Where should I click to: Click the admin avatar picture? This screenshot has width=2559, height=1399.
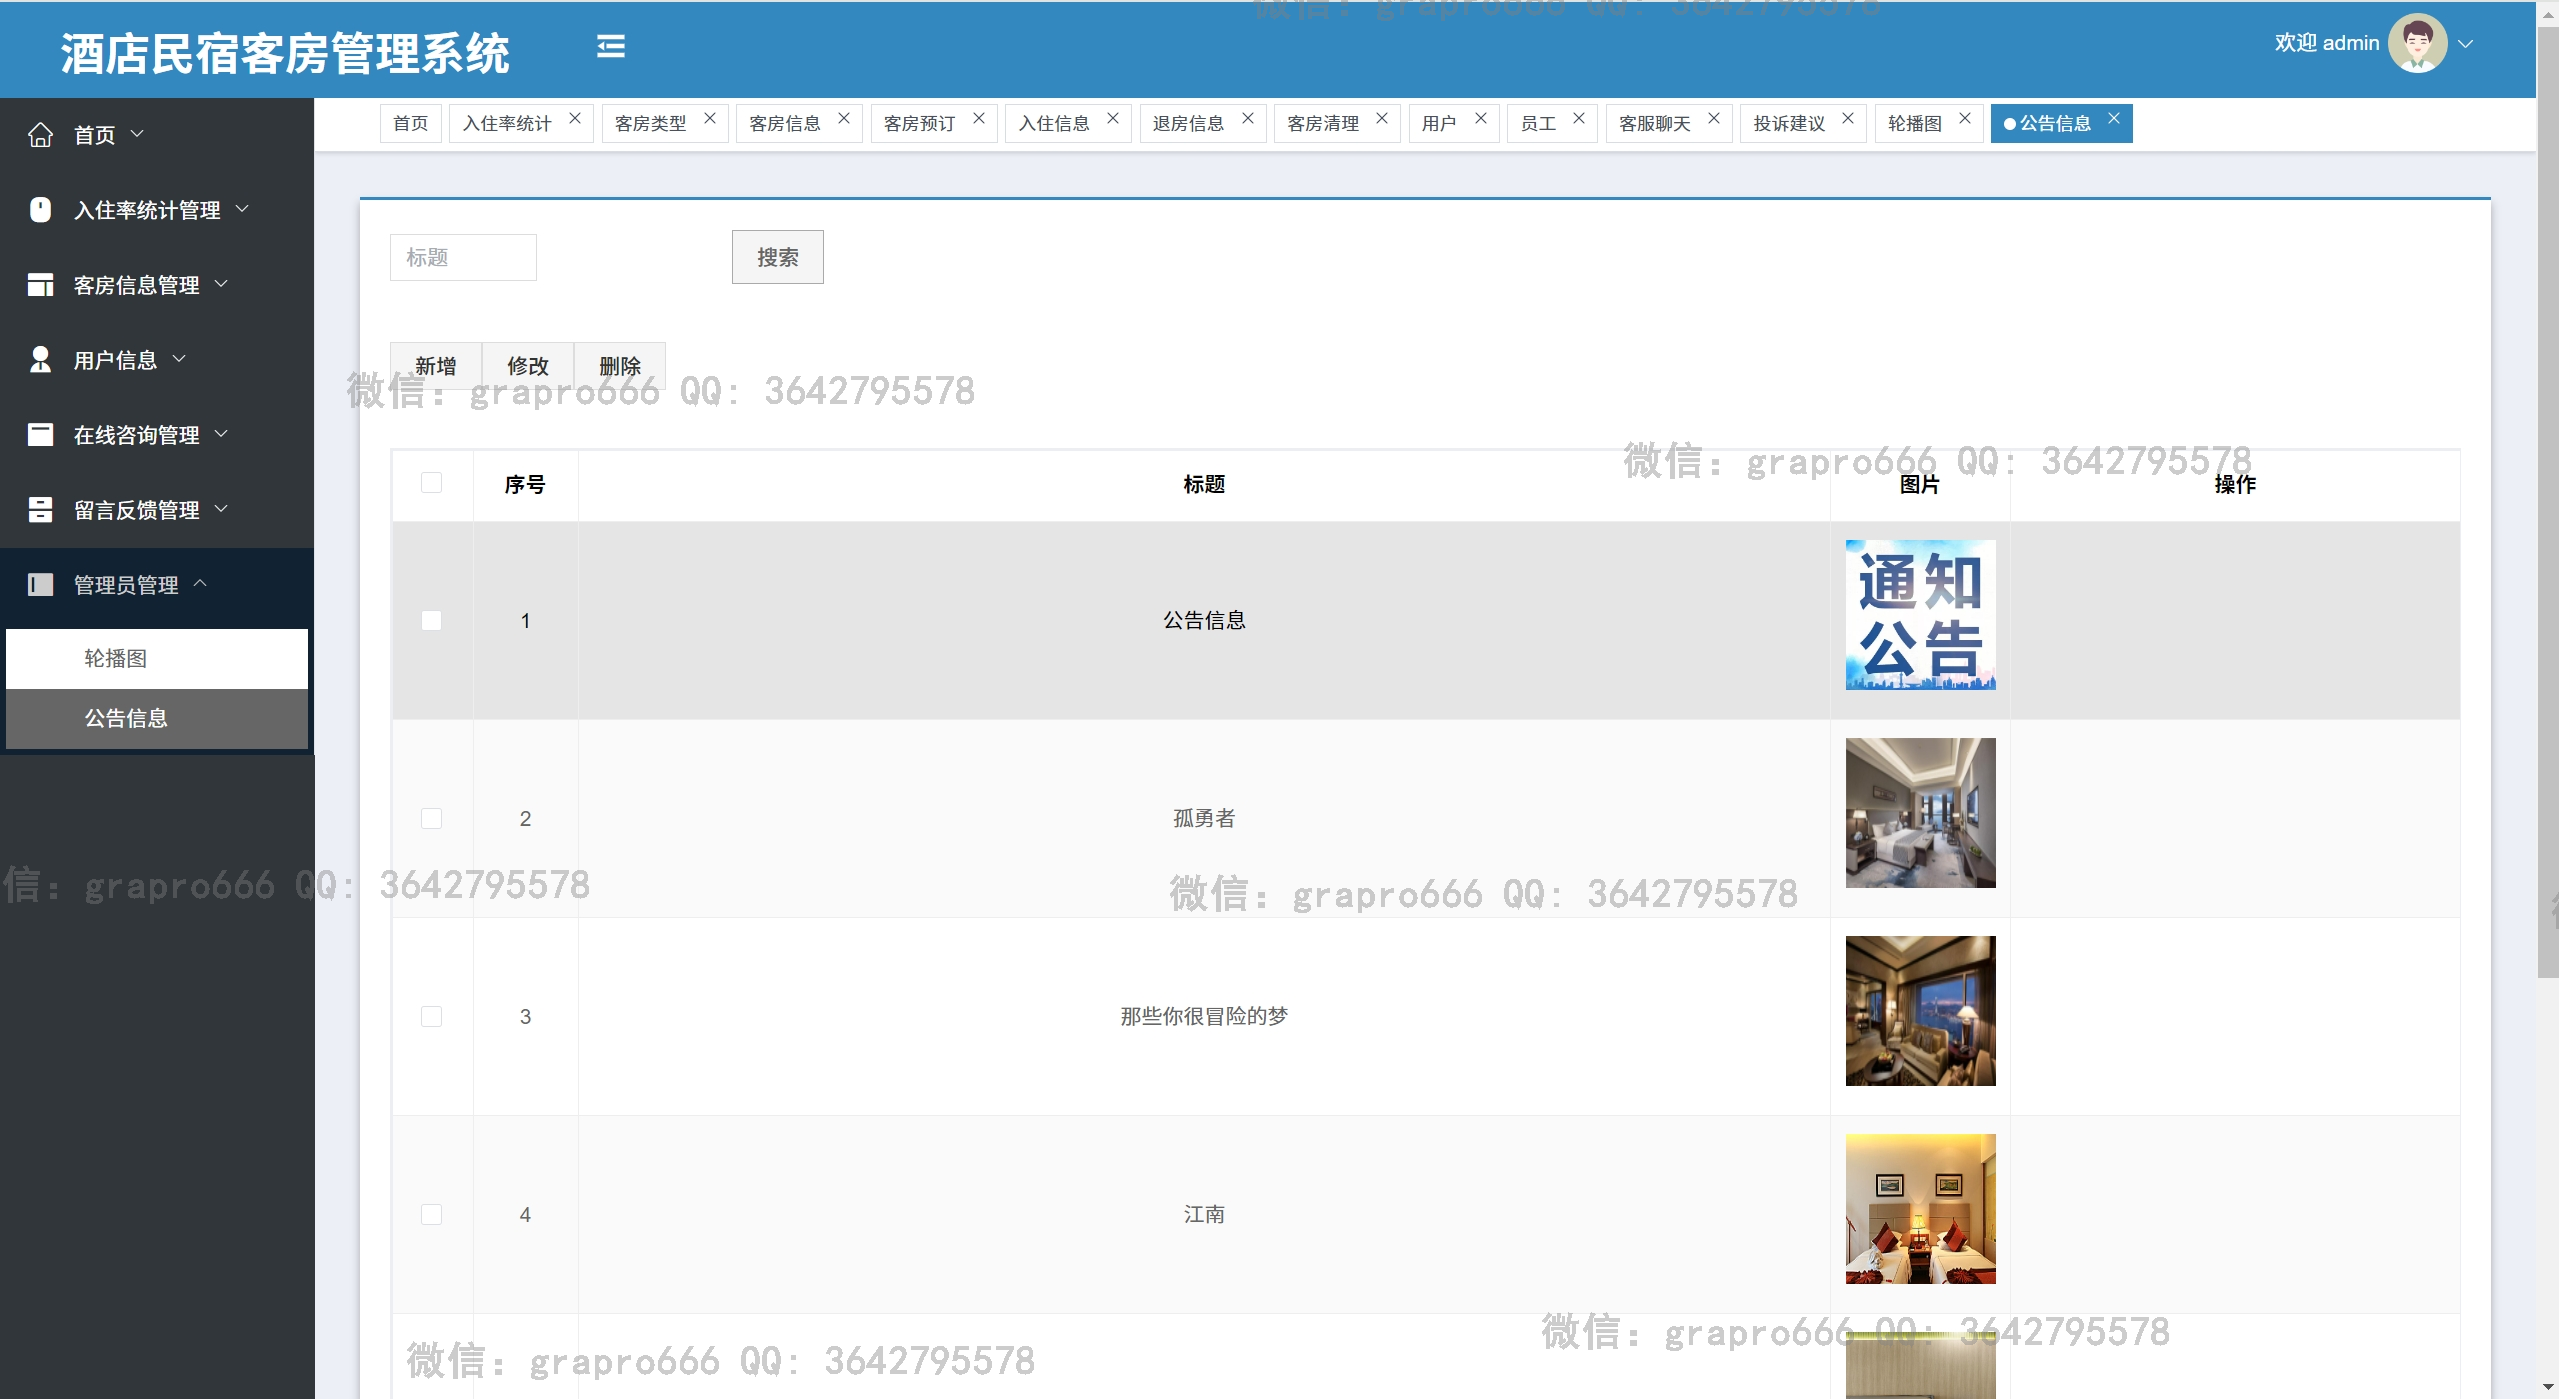(2416, 43)
